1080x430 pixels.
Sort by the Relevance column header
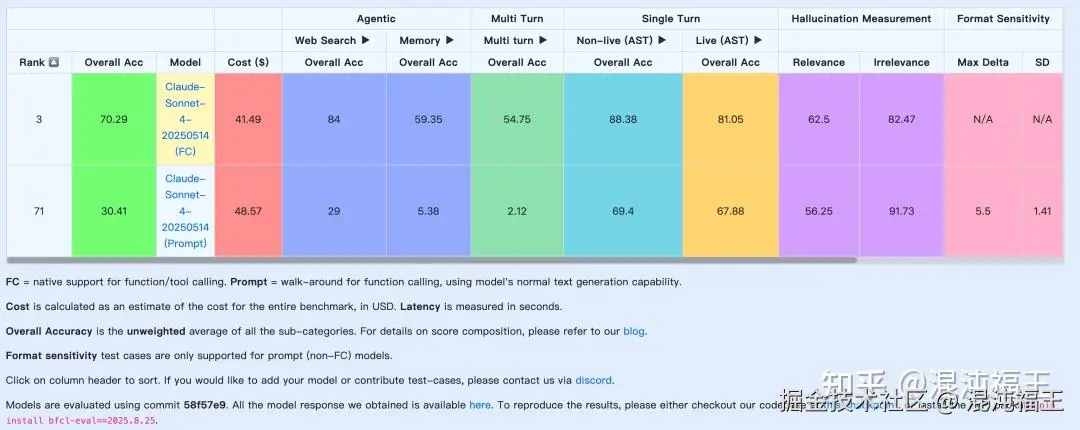(x=818, y=62)
